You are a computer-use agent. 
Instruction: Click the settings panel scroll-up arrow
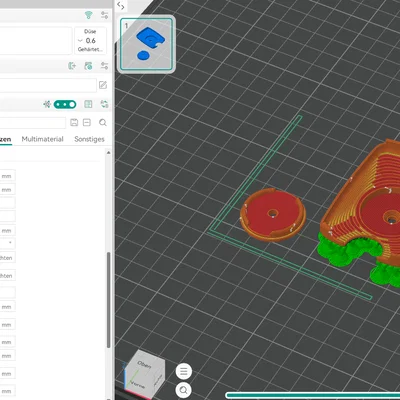(x=108, y=153)
